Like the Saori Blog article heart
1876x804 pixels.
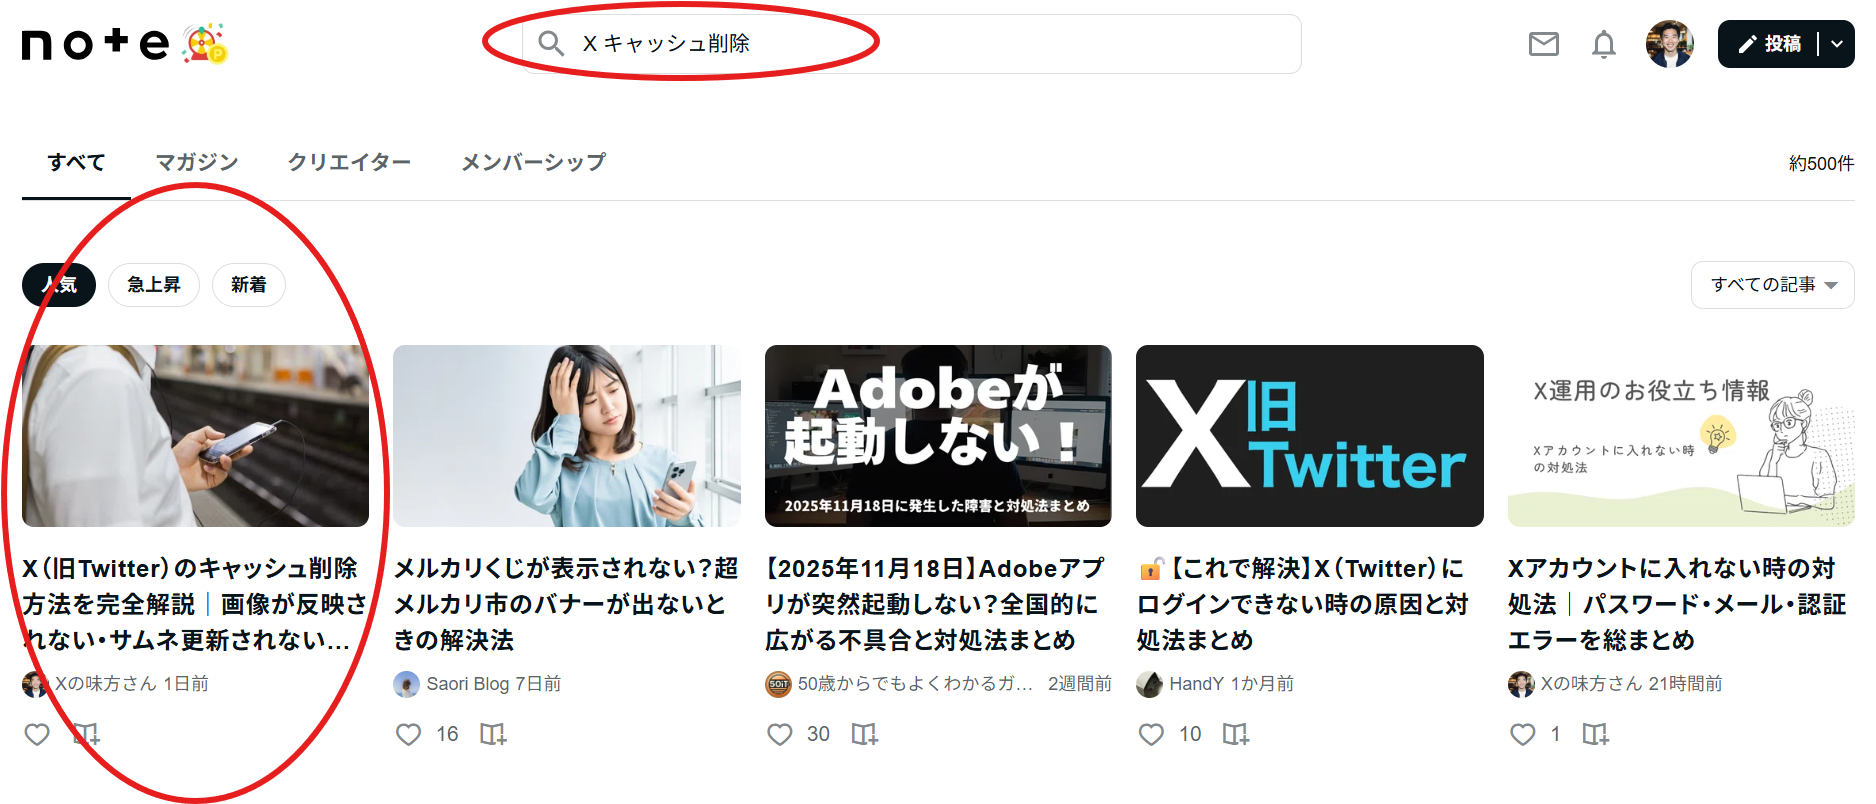click(x=408, y=734)
